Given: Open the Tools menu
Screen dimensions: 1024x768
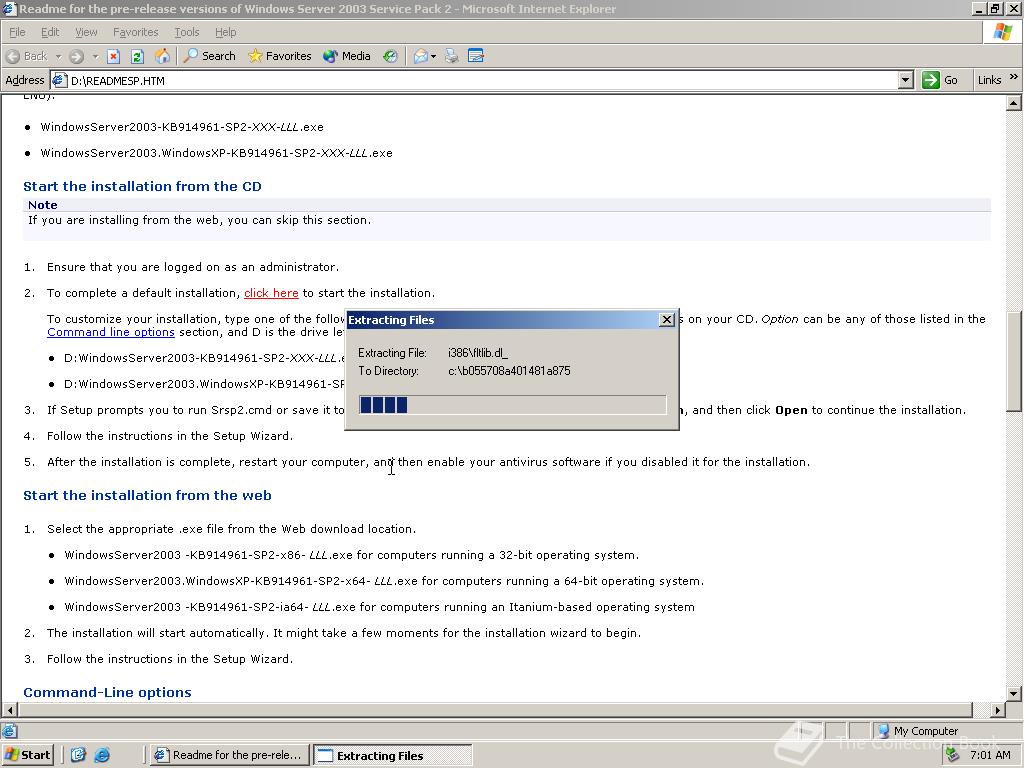Looking at the screenshot, I should point(186,32).
